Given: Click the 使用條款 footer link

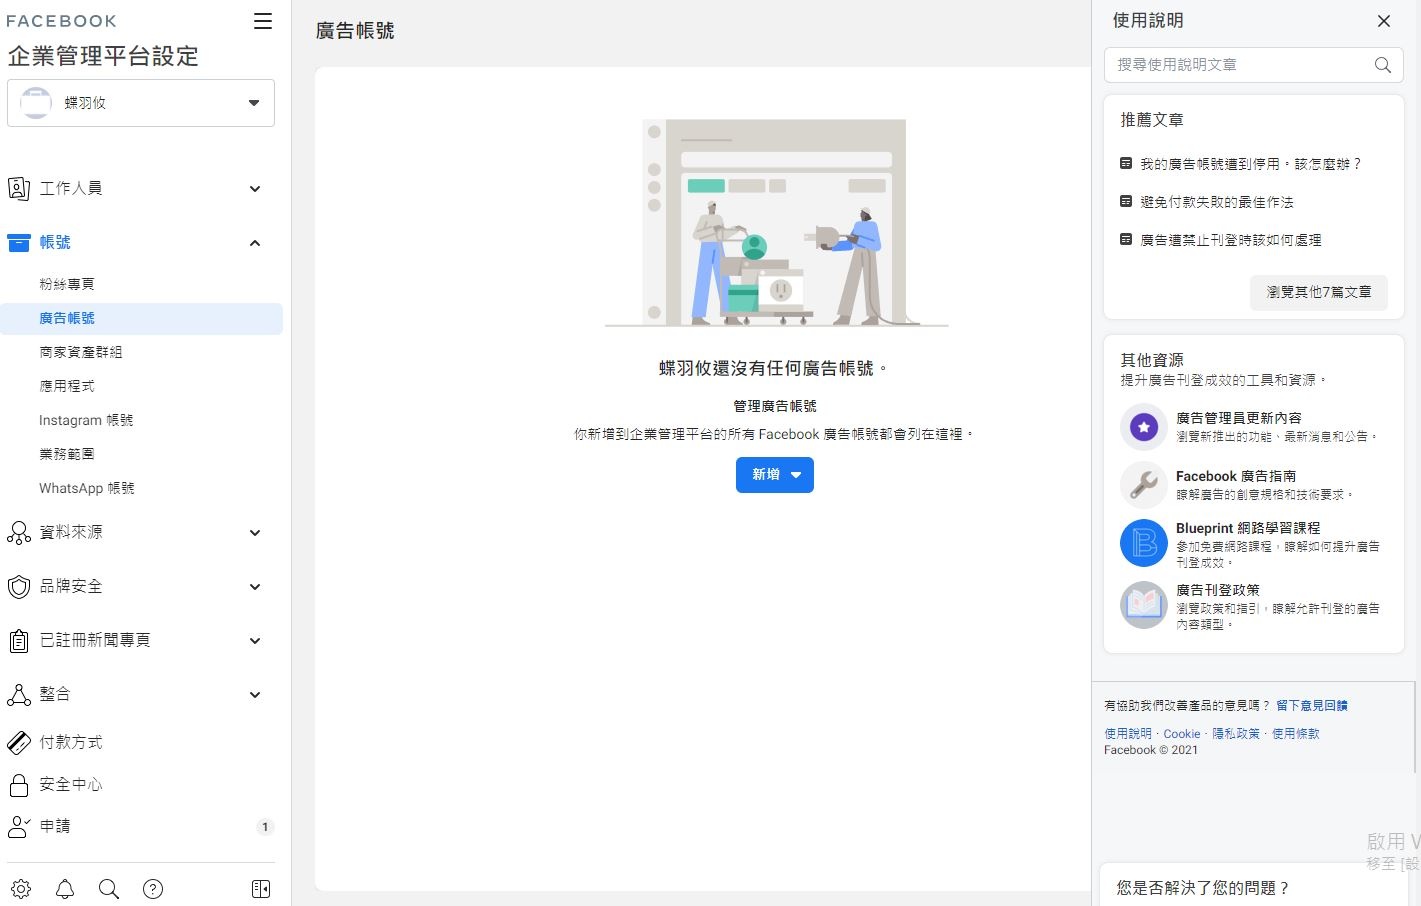Looking at the screenshot, I should (1296, 734).
